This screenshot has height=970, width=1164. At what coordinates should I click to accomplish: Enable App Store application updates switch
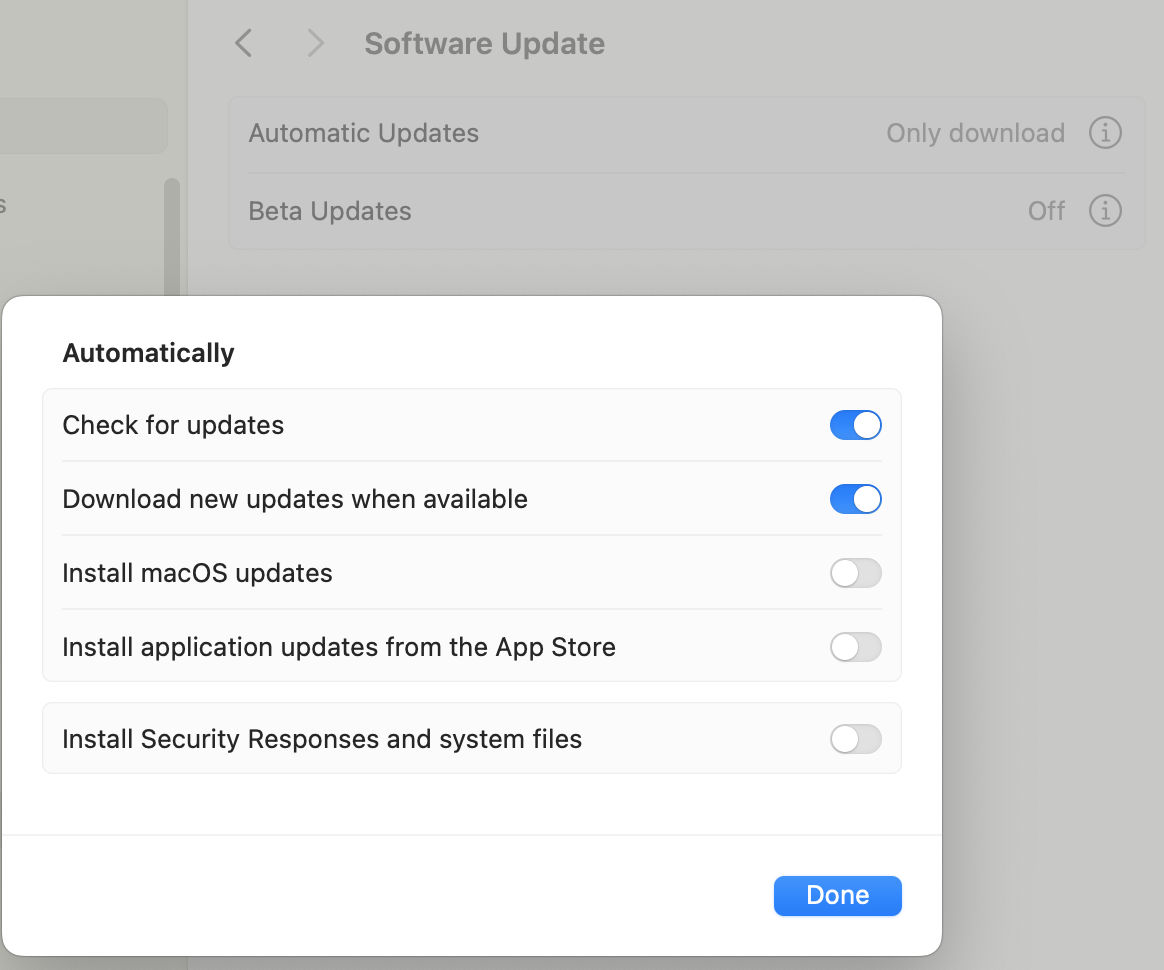click(x=855, y=647)
